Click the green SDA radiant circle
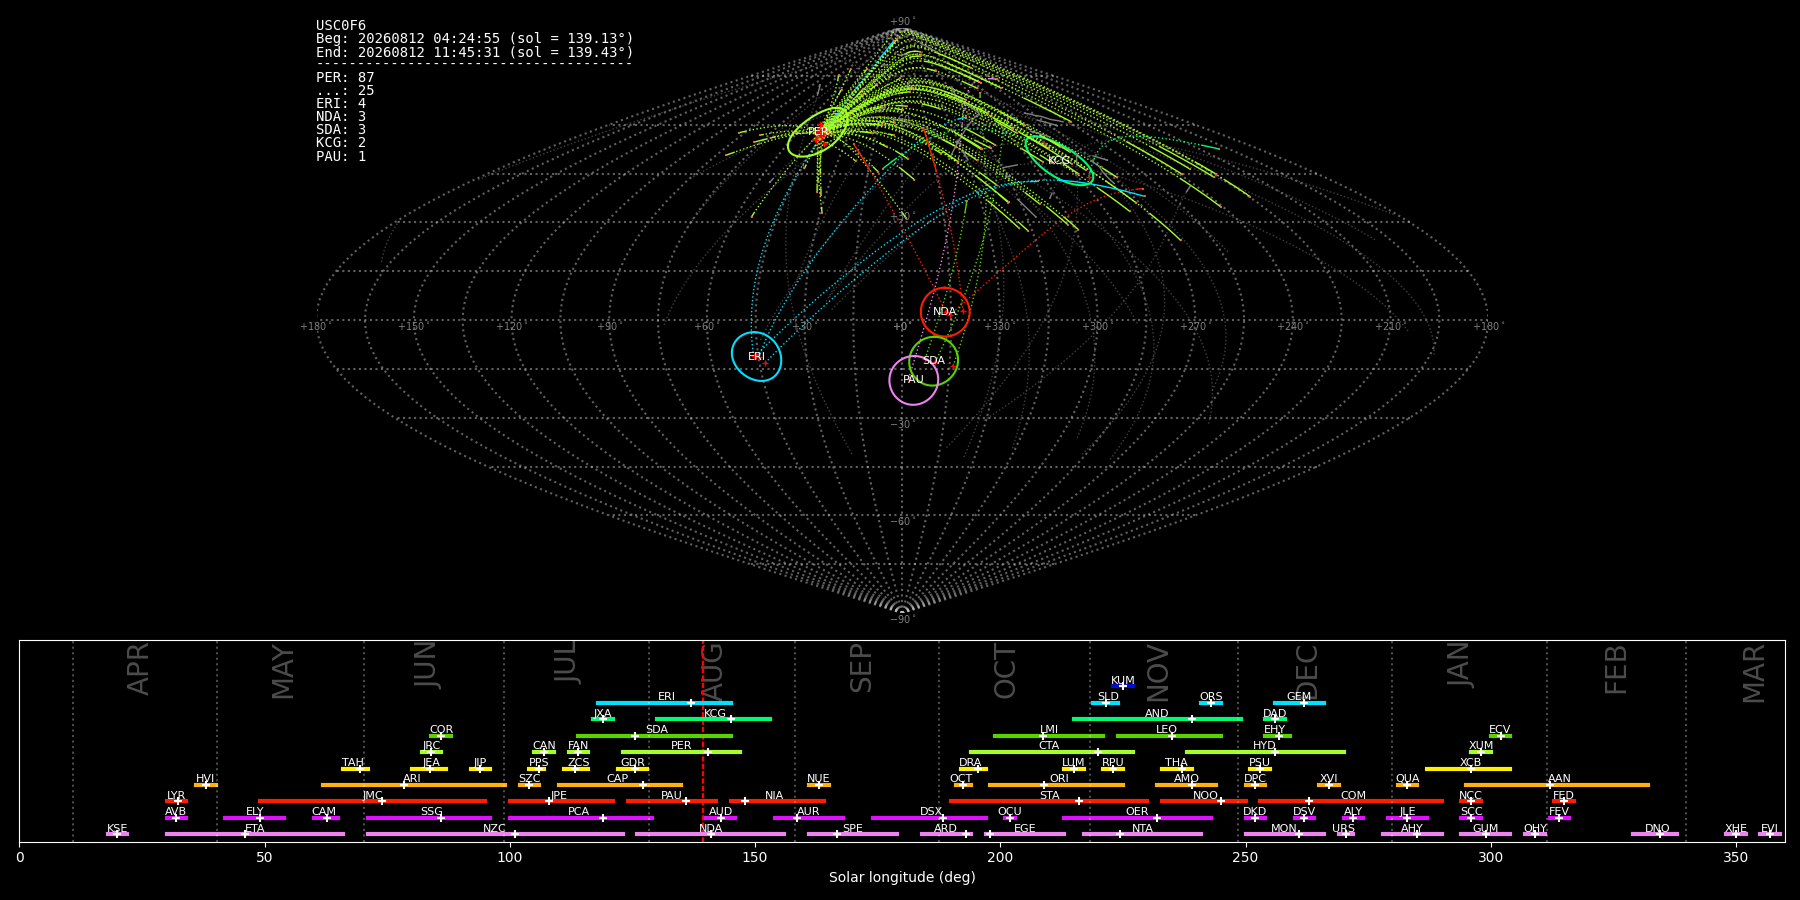1800x900 pixels. click(934, 361)
